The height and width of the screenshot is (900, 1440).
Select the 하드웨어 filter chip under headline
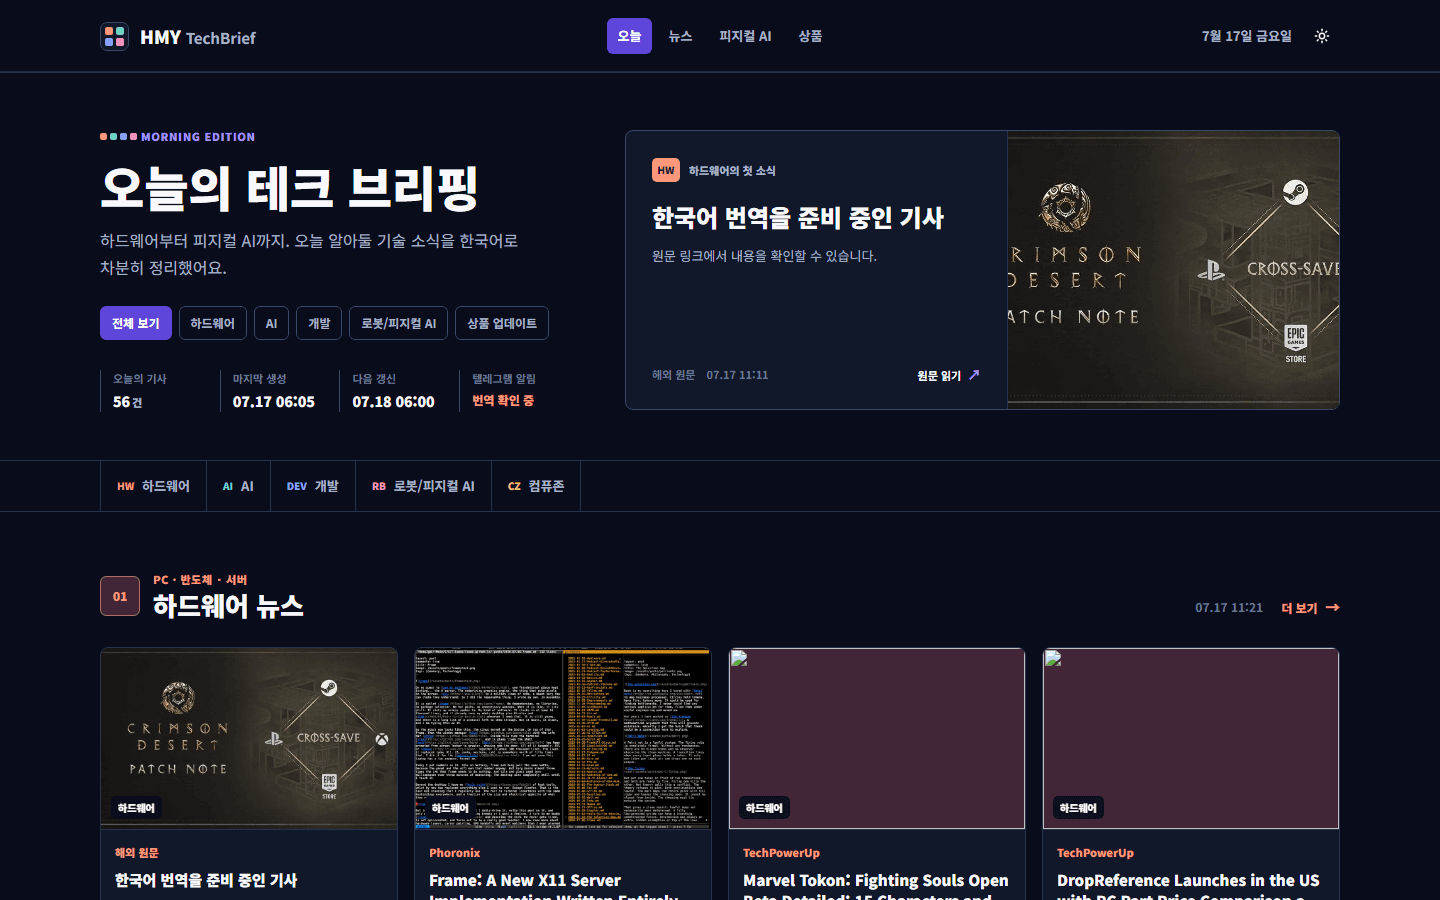pos(212,323)
